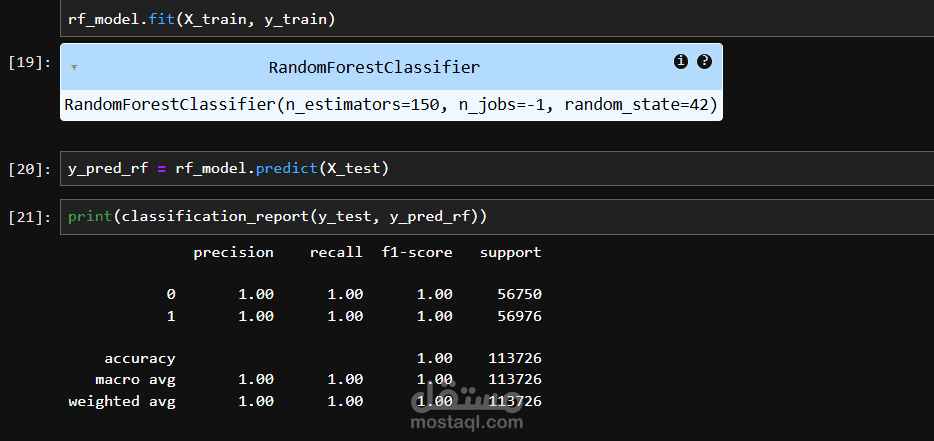The width and height of the screenshot is (934, 441).
Task: Click the support column header
Action: 510,253
